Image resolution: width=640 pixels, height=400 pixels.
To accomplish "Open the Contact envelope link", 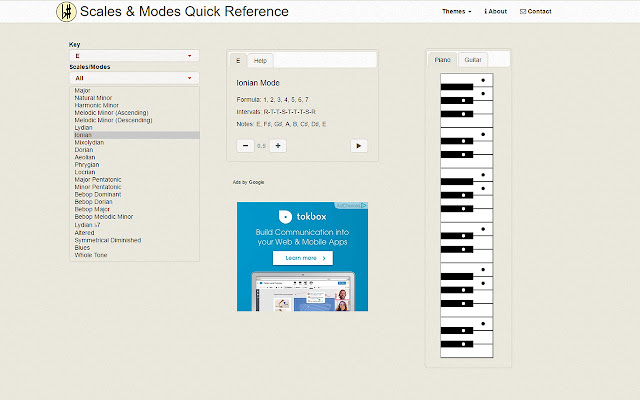I will coord(536,11).
